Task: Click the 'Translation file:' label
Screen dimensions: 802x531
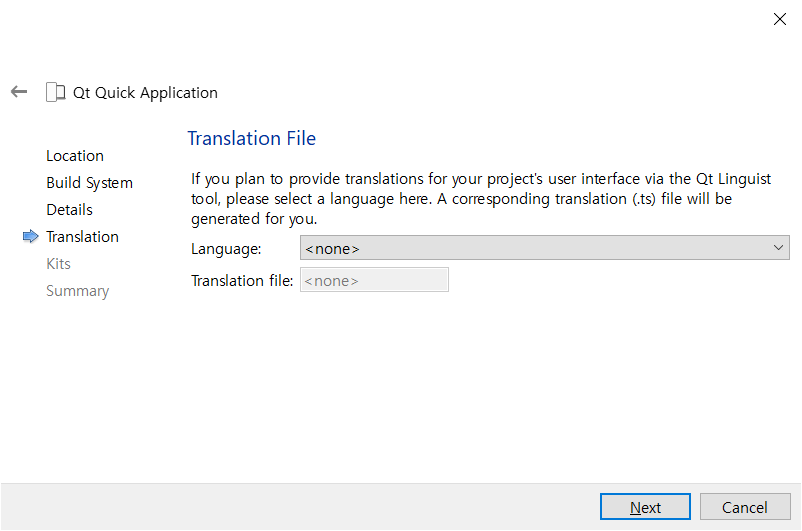Action: pos(242,280)
